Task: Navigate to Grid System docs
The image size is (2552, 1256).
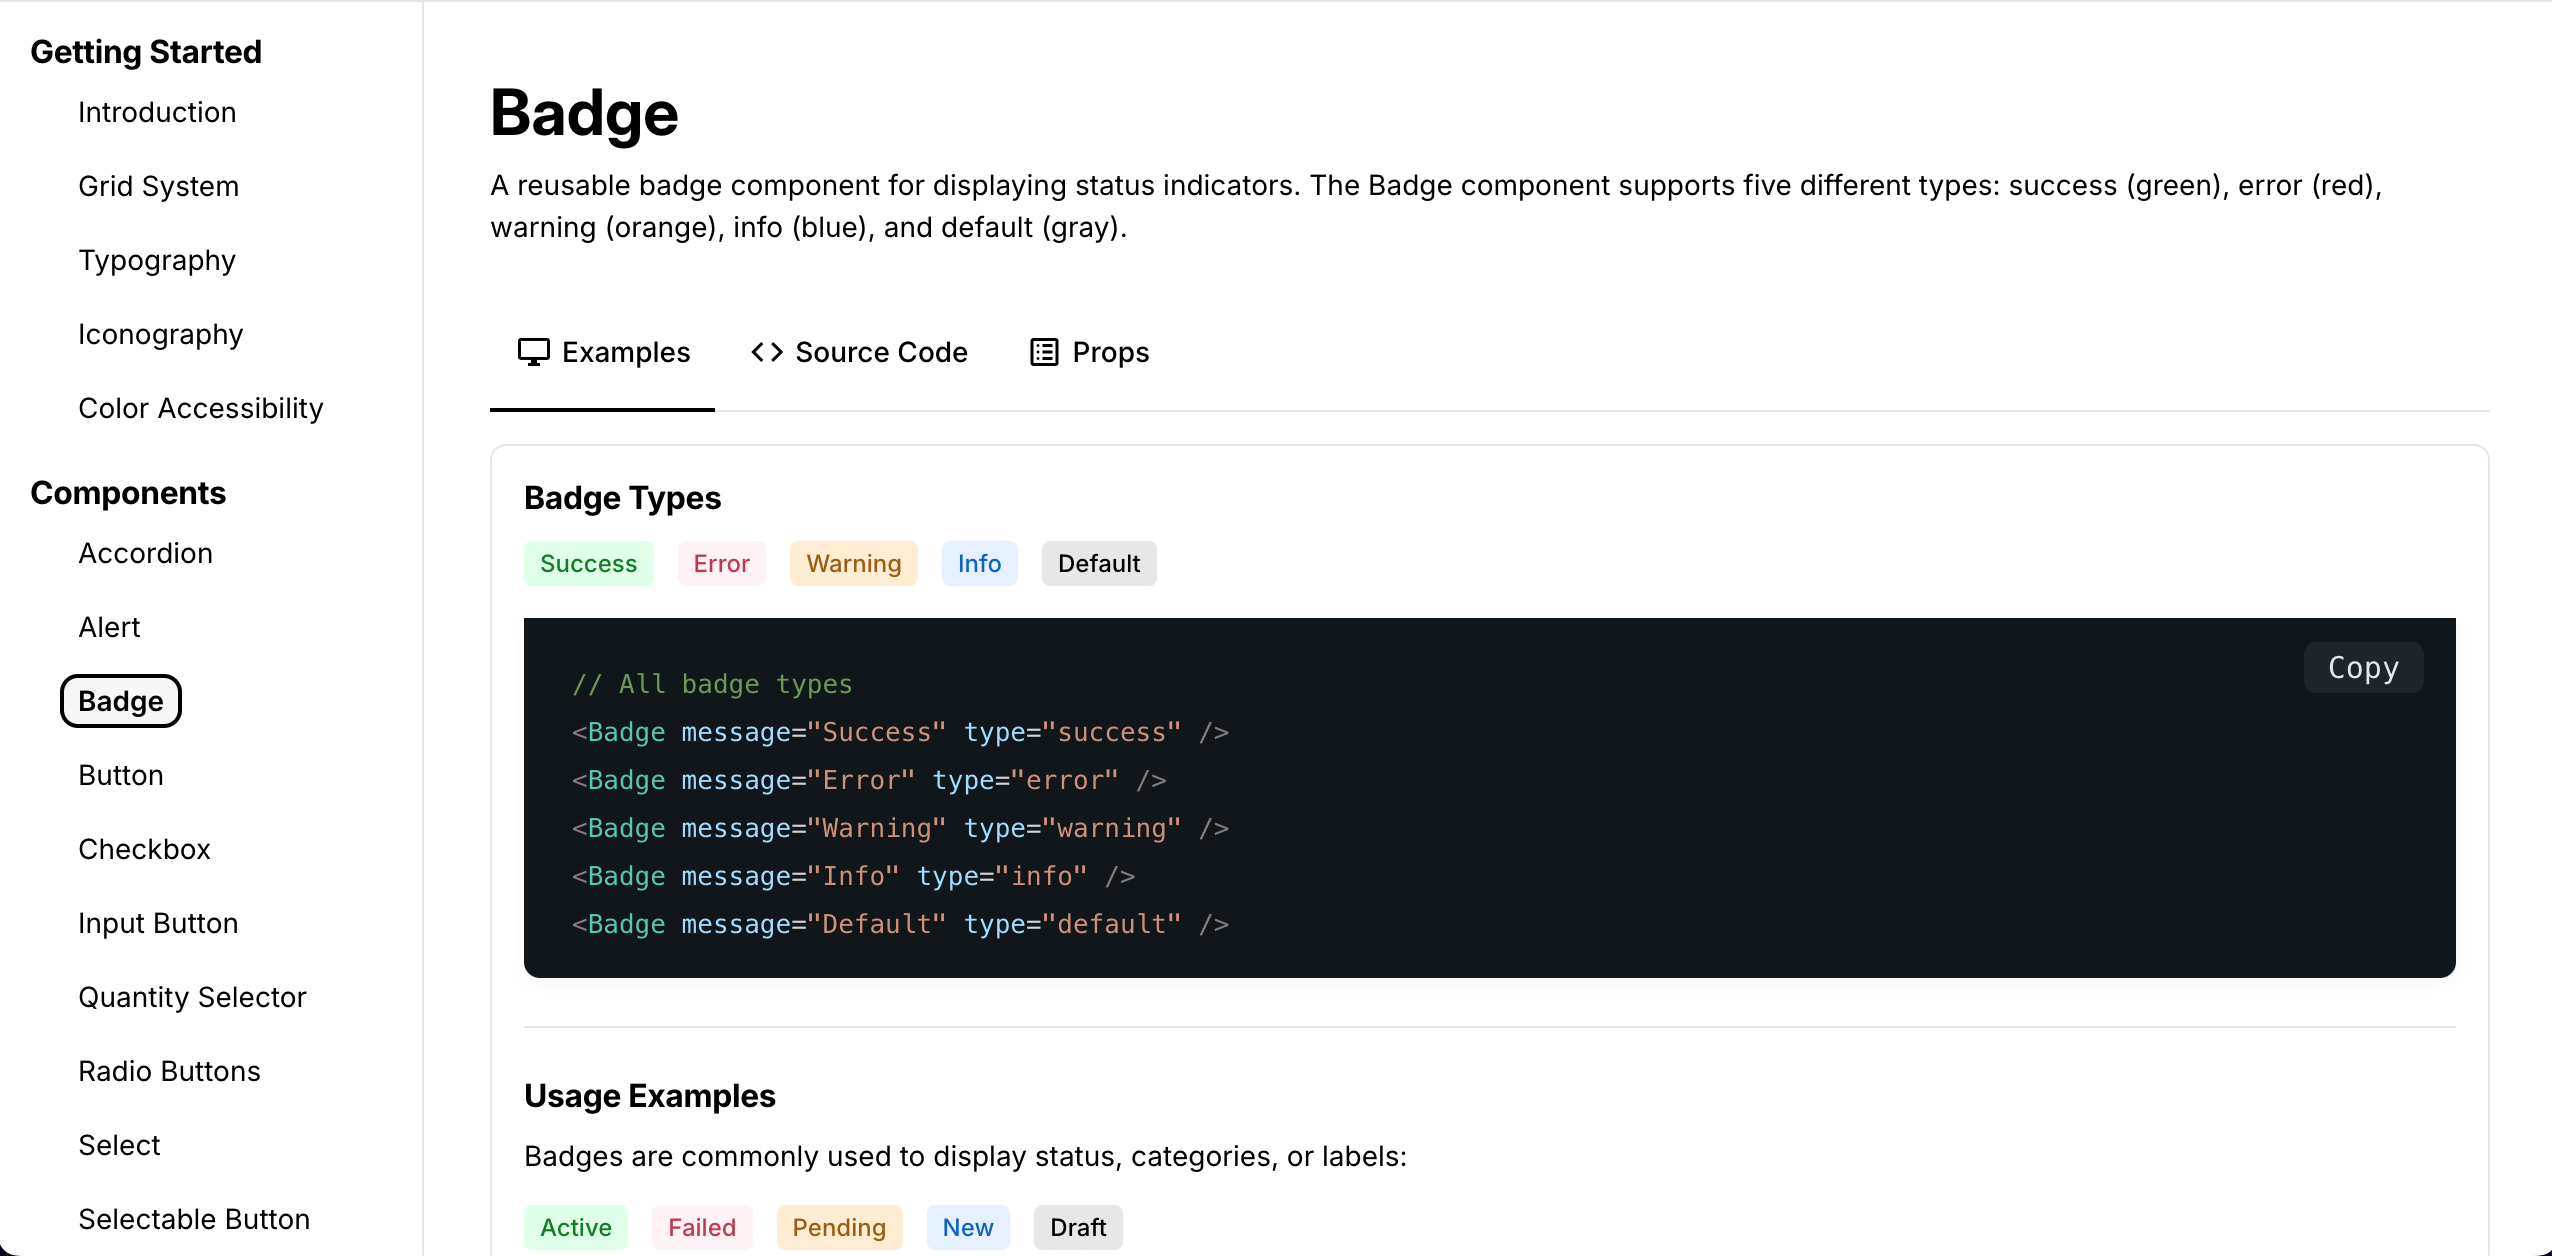Action: (159, 186)
